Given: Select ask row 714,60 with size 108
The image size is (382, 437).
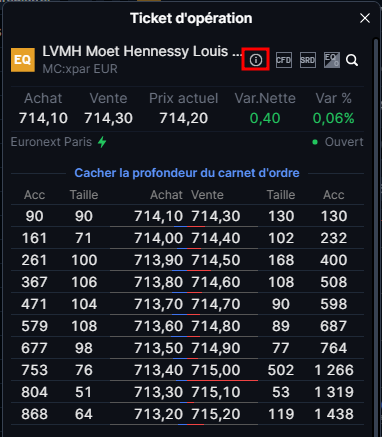Looking at the screenshot, I should tap(216, 282).
